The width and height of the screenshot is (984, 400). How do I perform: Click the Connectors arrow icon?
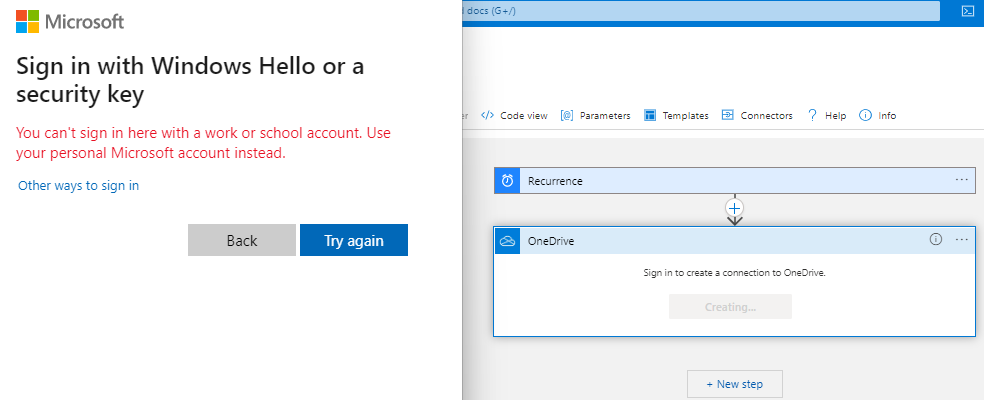(728, 116)
